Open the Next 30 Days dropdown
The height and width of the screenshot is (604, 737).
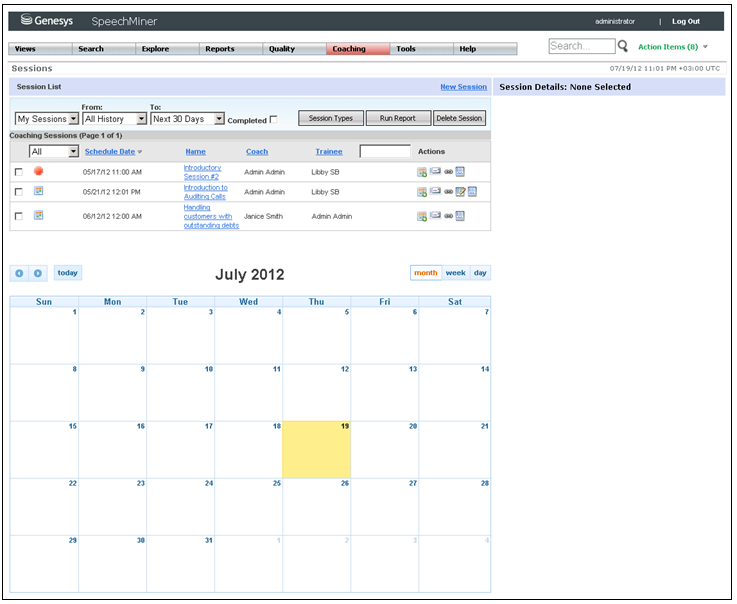(x=187, y=119)
